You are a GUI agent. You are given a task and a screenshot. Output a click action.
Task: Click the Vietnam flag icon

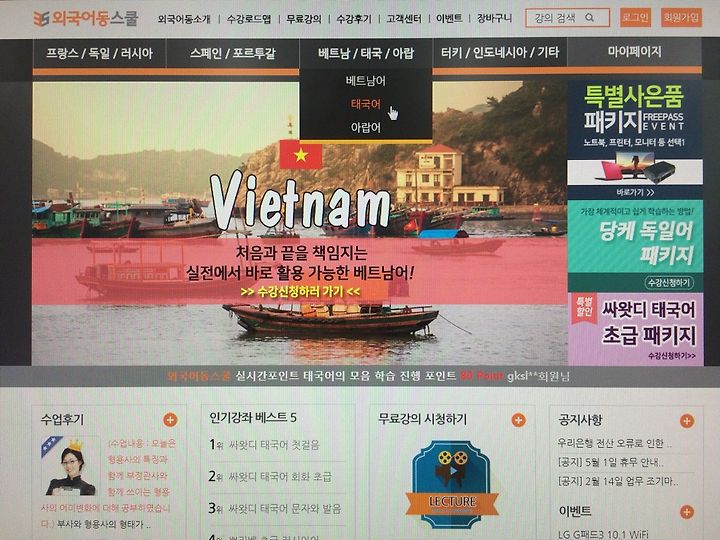(x=301, y=155)
